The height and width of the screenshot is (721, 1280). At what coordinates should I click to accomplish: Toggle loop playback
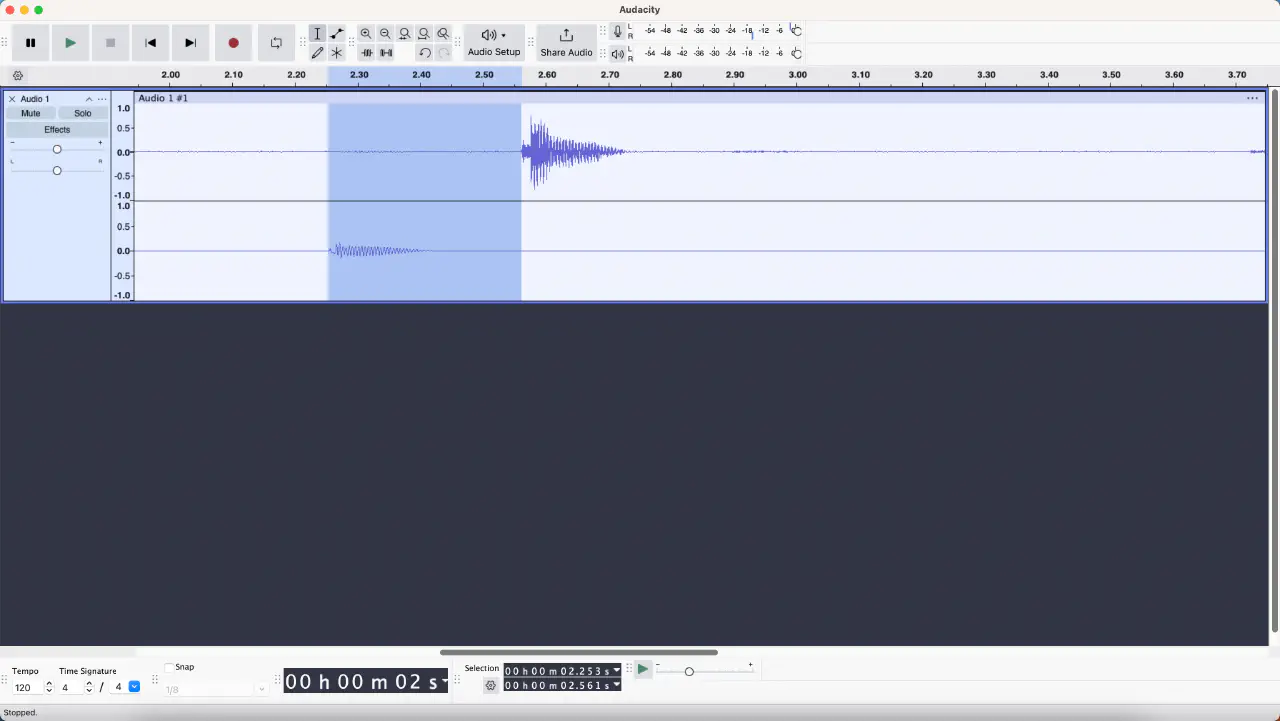pos(276,43)
